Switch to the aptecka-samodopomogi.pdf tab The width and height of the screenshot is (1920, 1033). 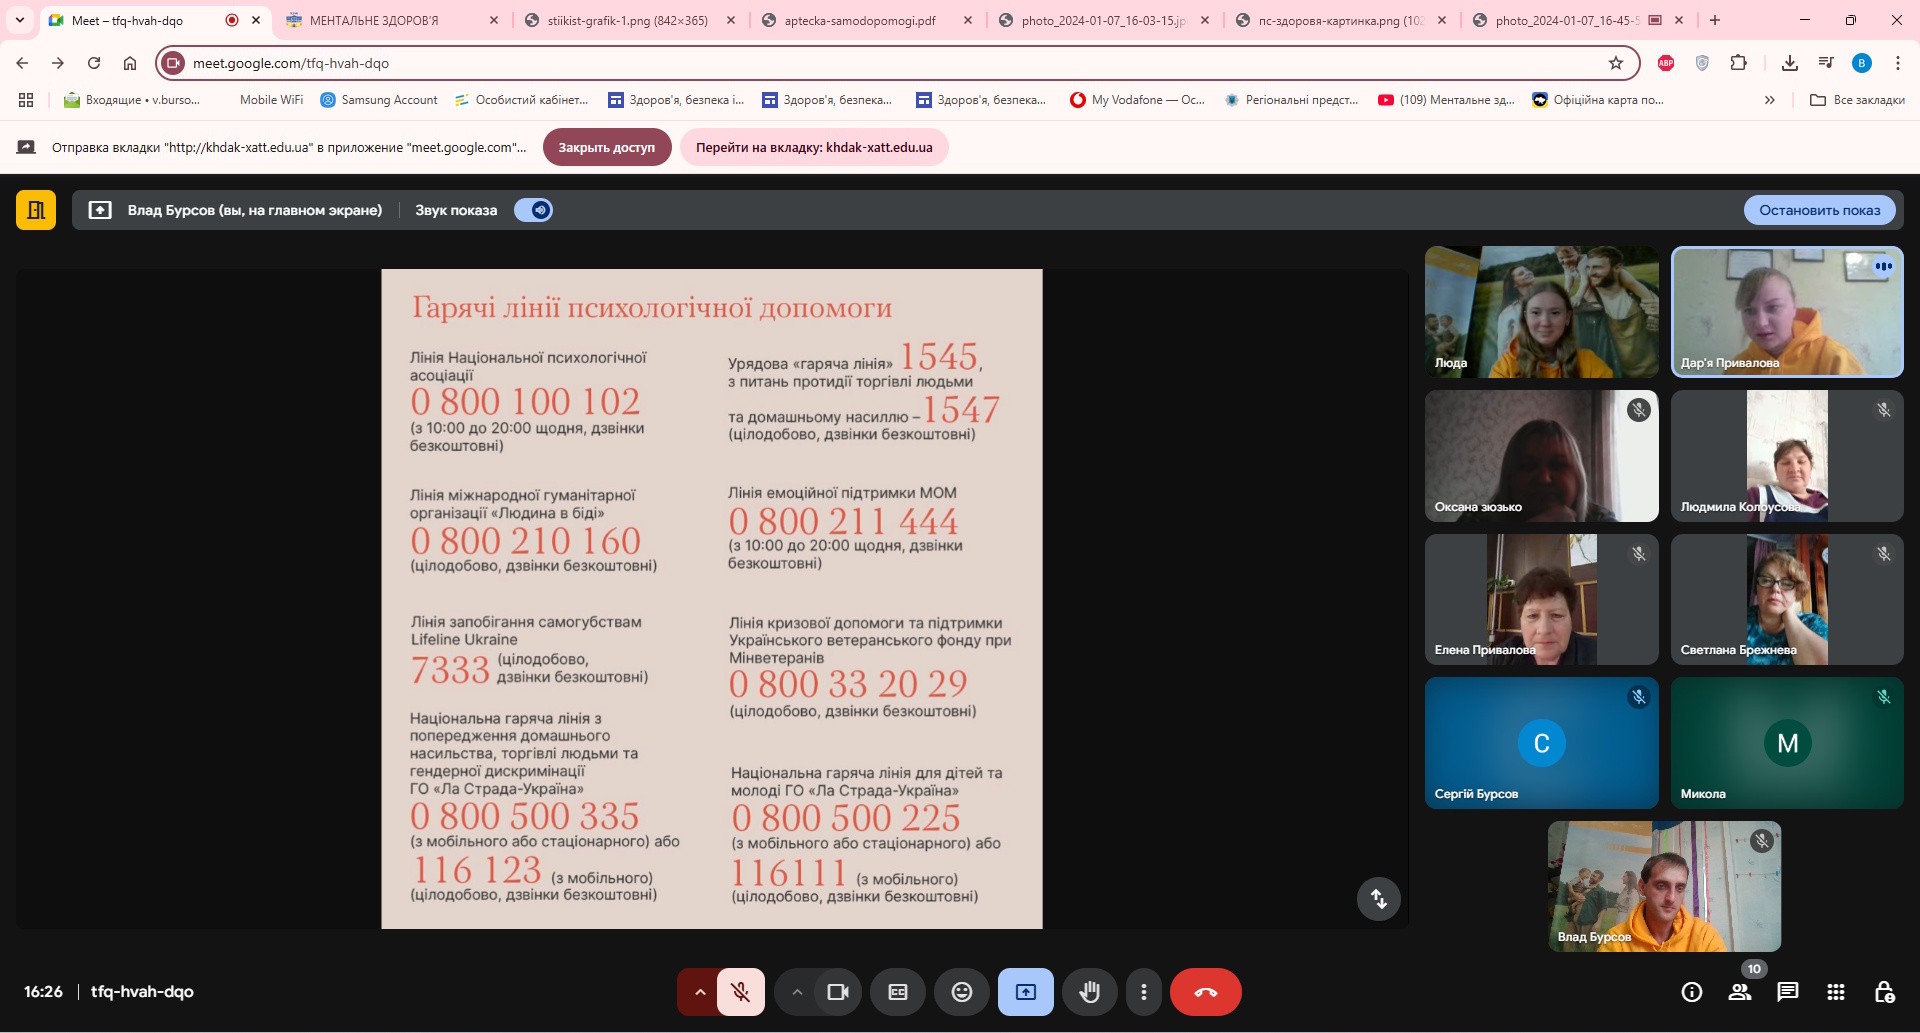860,20
